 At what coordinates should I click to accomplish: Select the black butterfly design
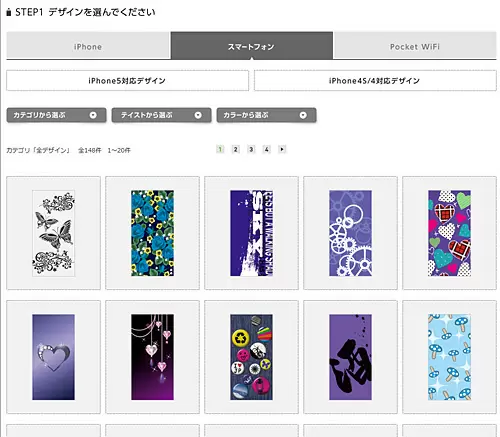pyautogui.click(x=53, y=233)
